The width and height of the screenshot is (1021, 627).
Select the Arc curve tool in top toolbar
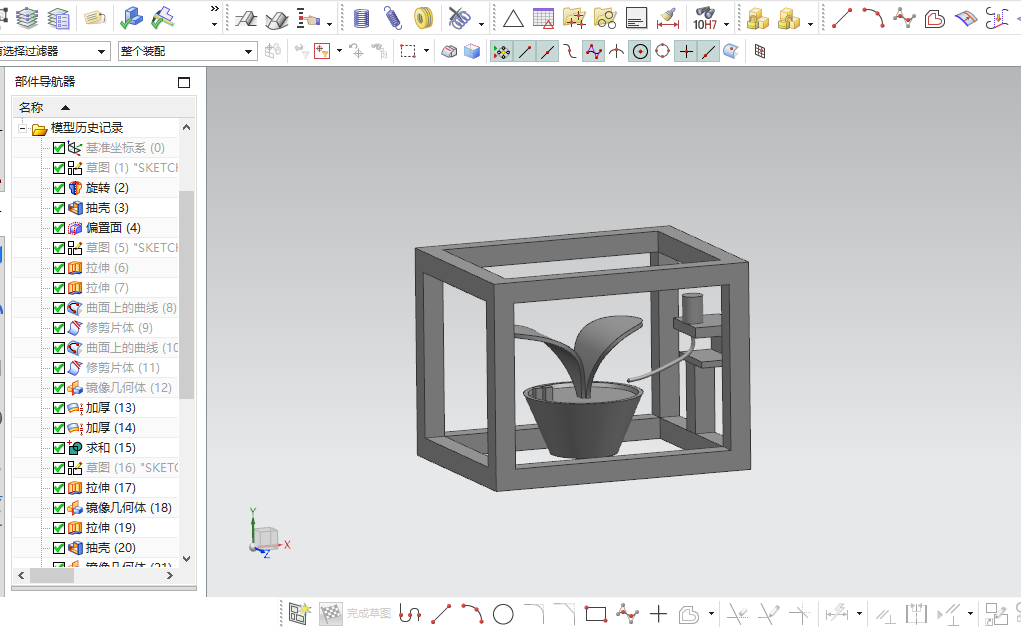point(873,18)
